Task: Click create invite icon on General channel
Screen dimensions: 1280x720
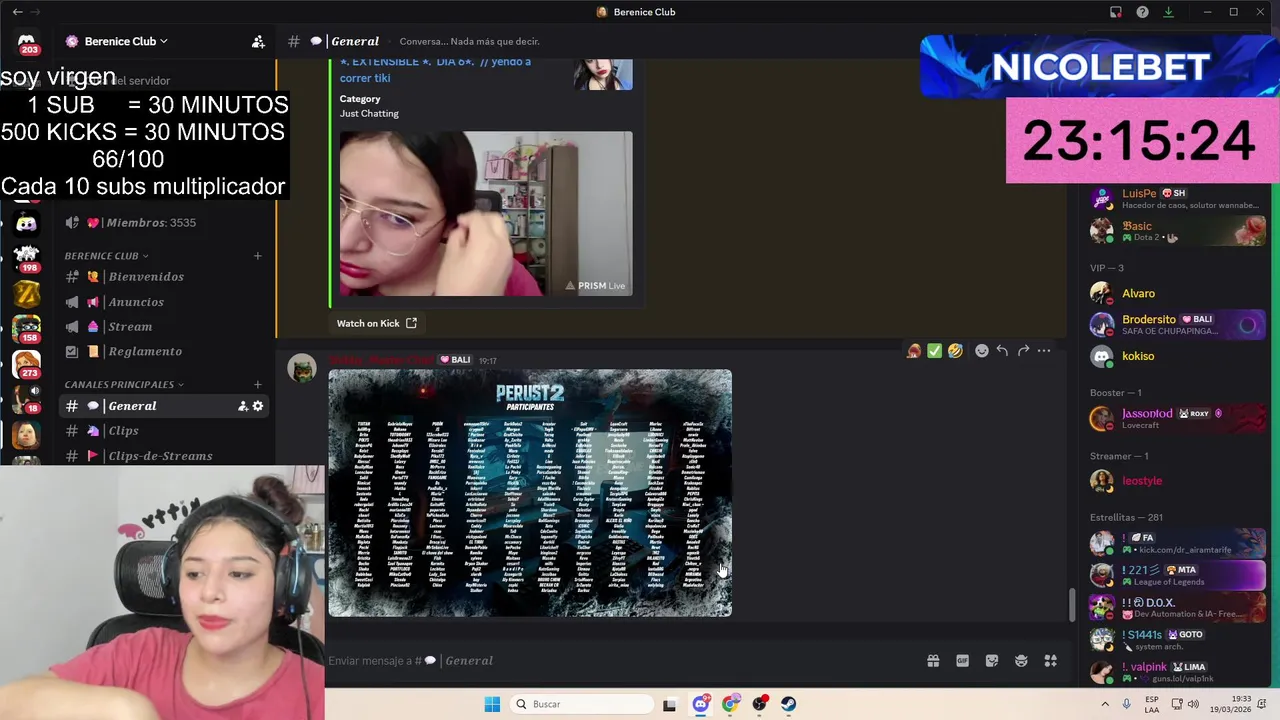Action: point(243,406)
